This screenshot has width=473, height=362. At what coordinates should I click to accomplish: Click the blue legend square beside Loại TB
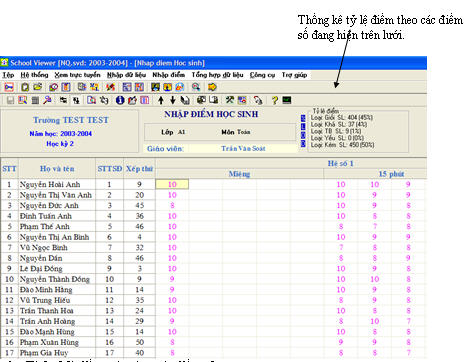coord(303,135)
